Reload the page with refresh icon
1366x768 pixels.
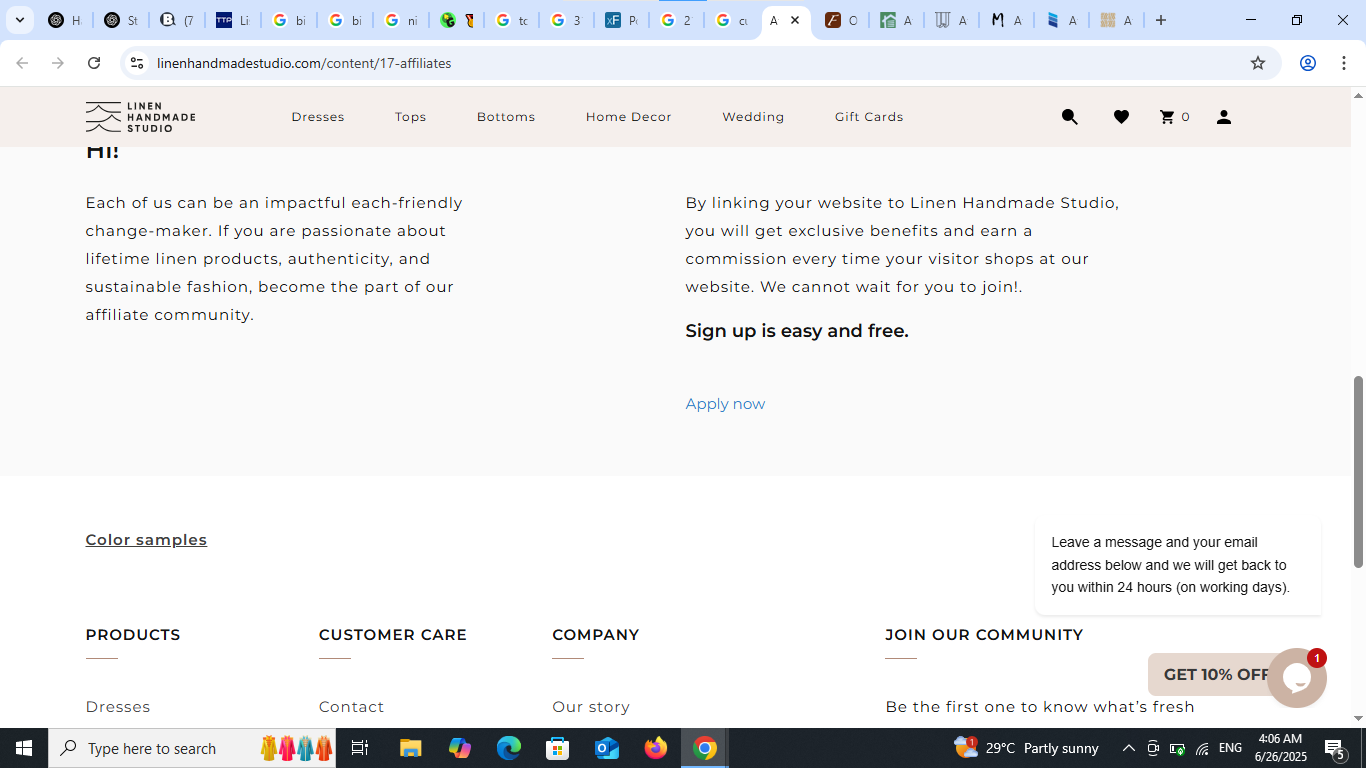click(94, 63)
